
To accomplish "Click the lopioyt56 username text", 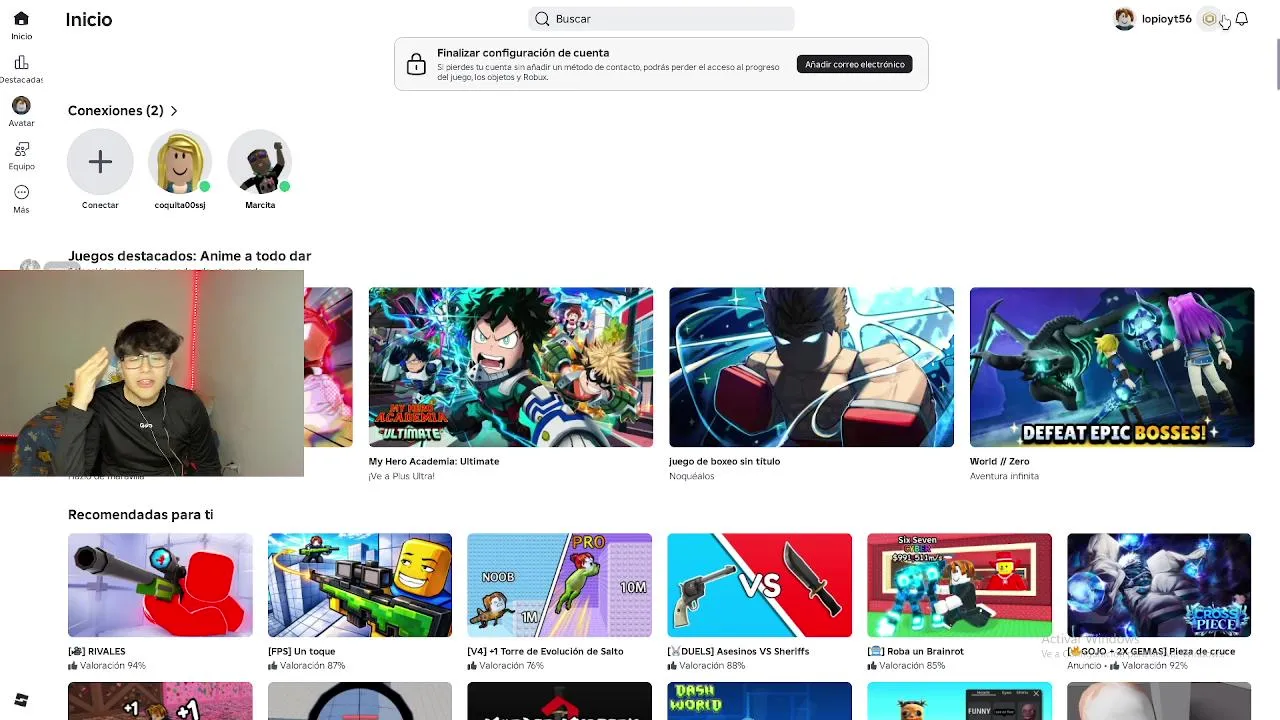I will (1167, 19).
